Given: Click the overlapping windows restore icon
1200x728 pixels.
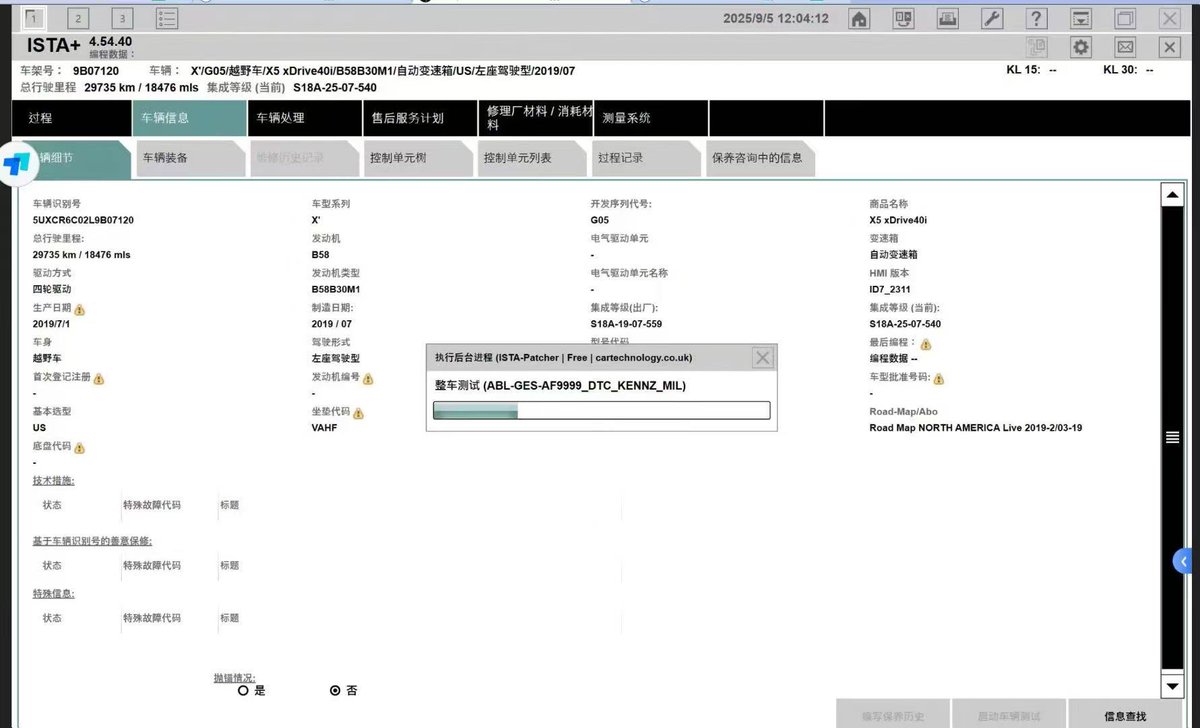Looking at the screenshot, I should click(1125, 18).
